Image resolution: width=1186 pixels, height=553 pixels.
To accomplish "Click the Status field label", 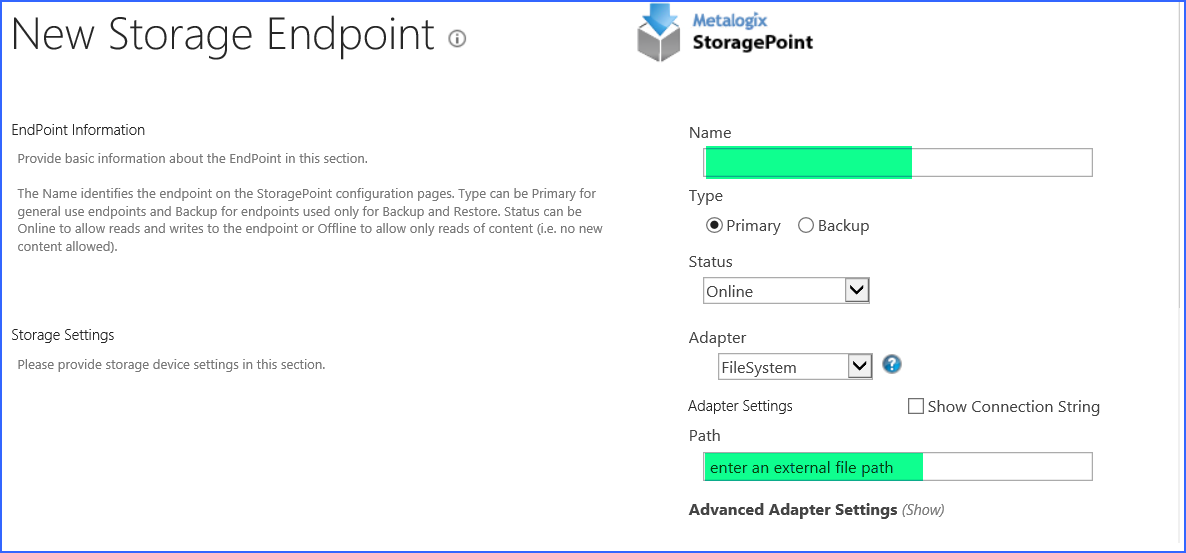I will coord(711,263).
